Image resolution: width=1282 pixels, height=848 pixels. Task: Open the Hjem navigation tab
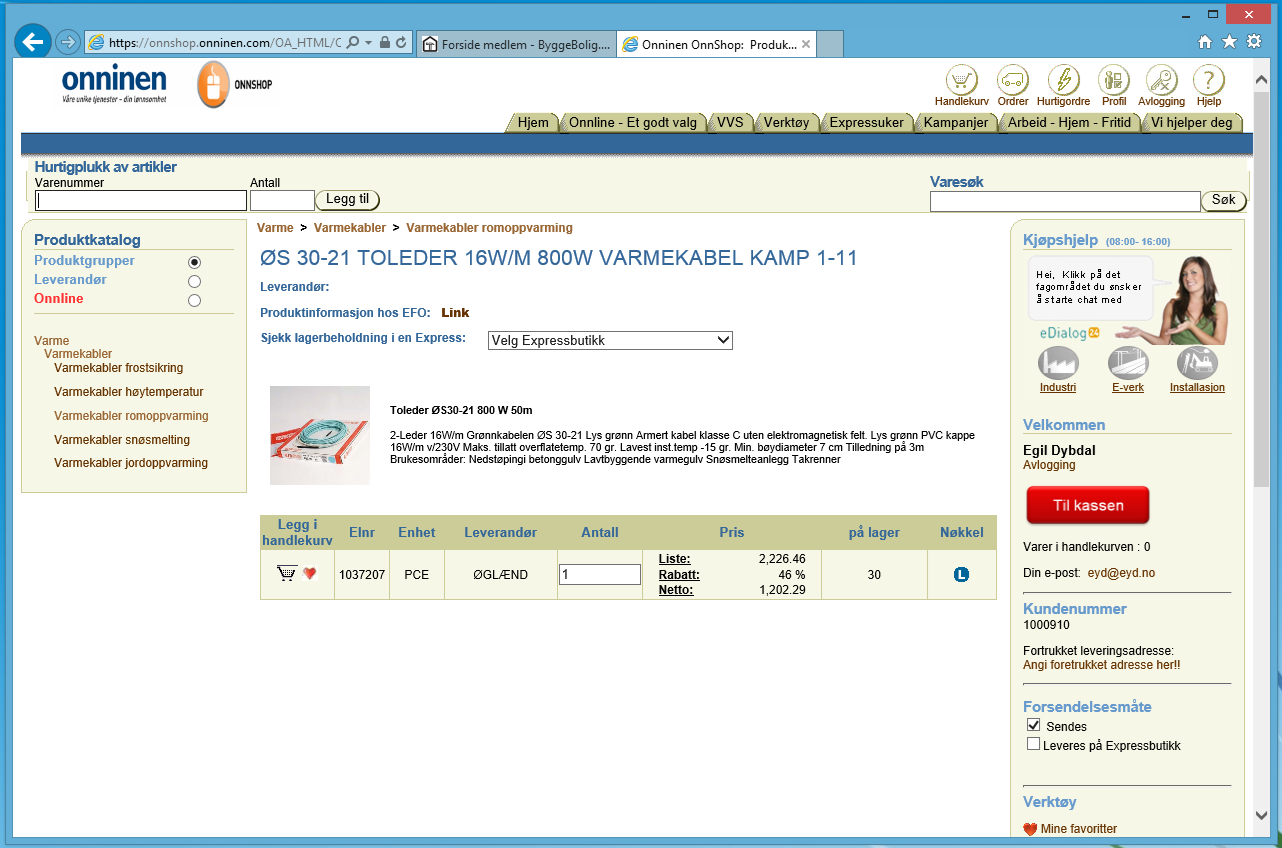533,122
